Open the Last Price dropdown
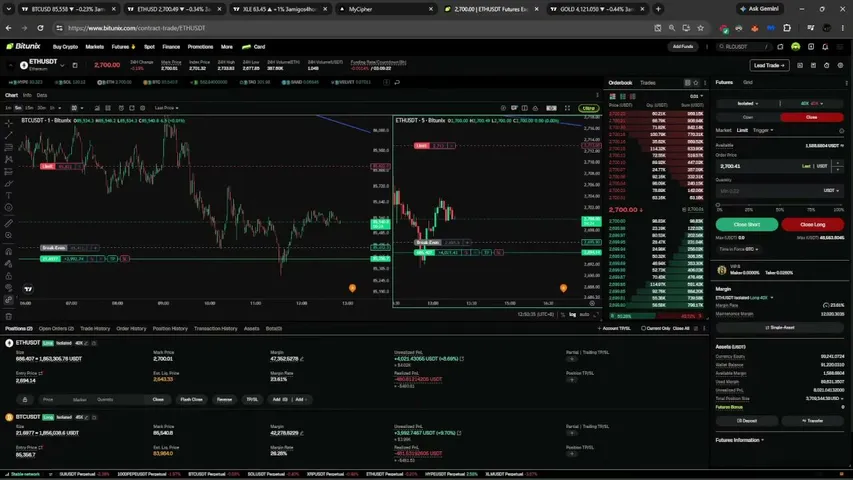 [x=166, y=108]
